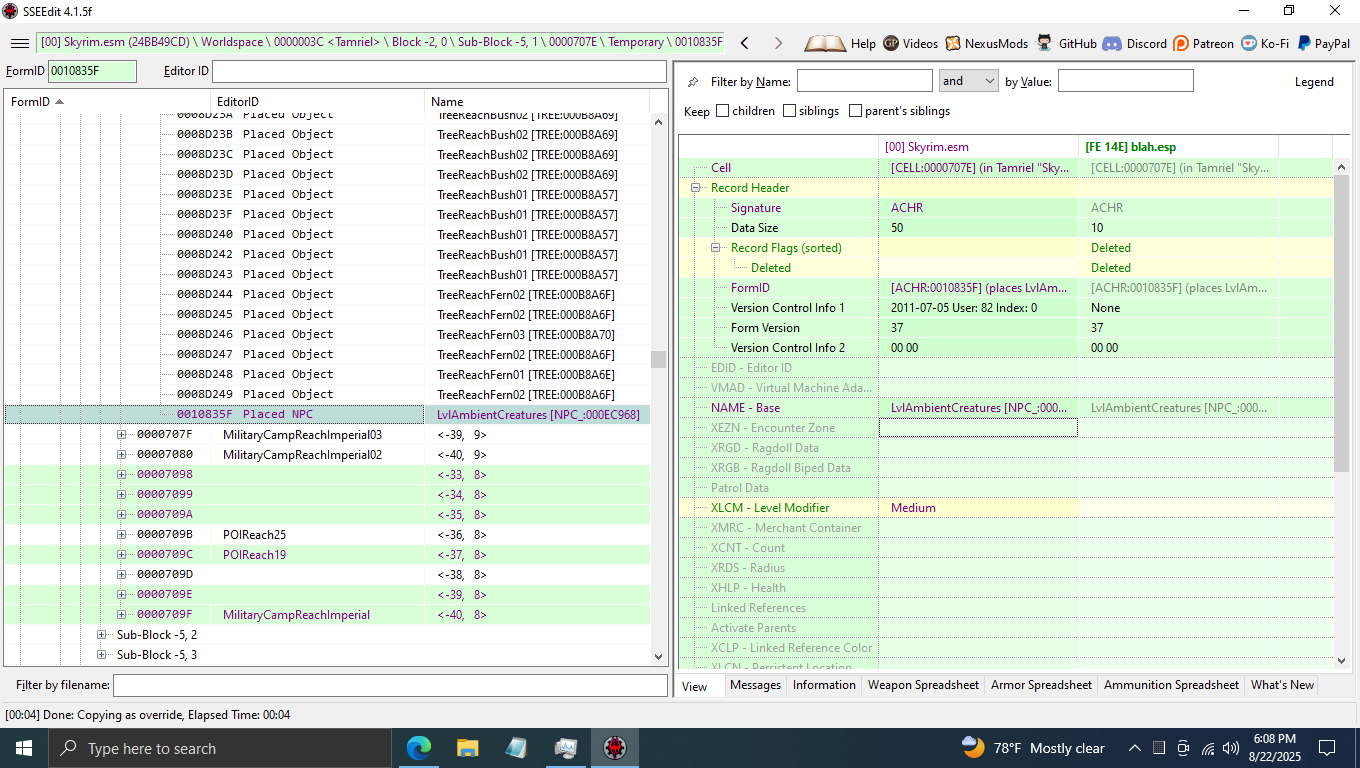Collapse the Record Header section
This screenshot has height=768, width=1360.
pos(696,188)
